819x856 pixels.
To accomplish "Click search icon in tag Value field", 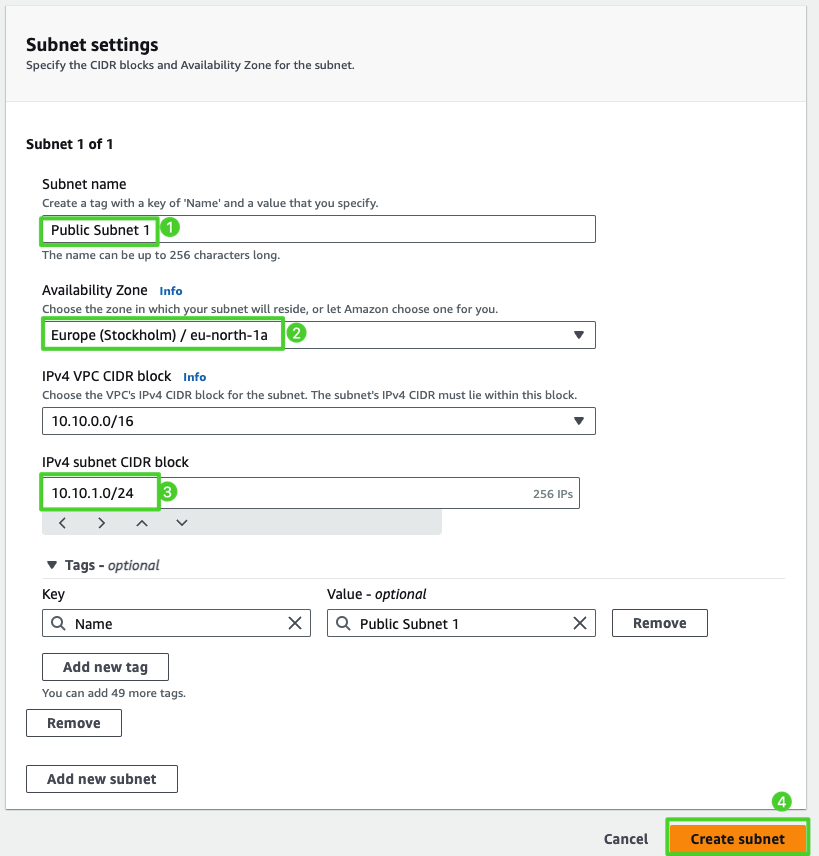I will (343, 623).
